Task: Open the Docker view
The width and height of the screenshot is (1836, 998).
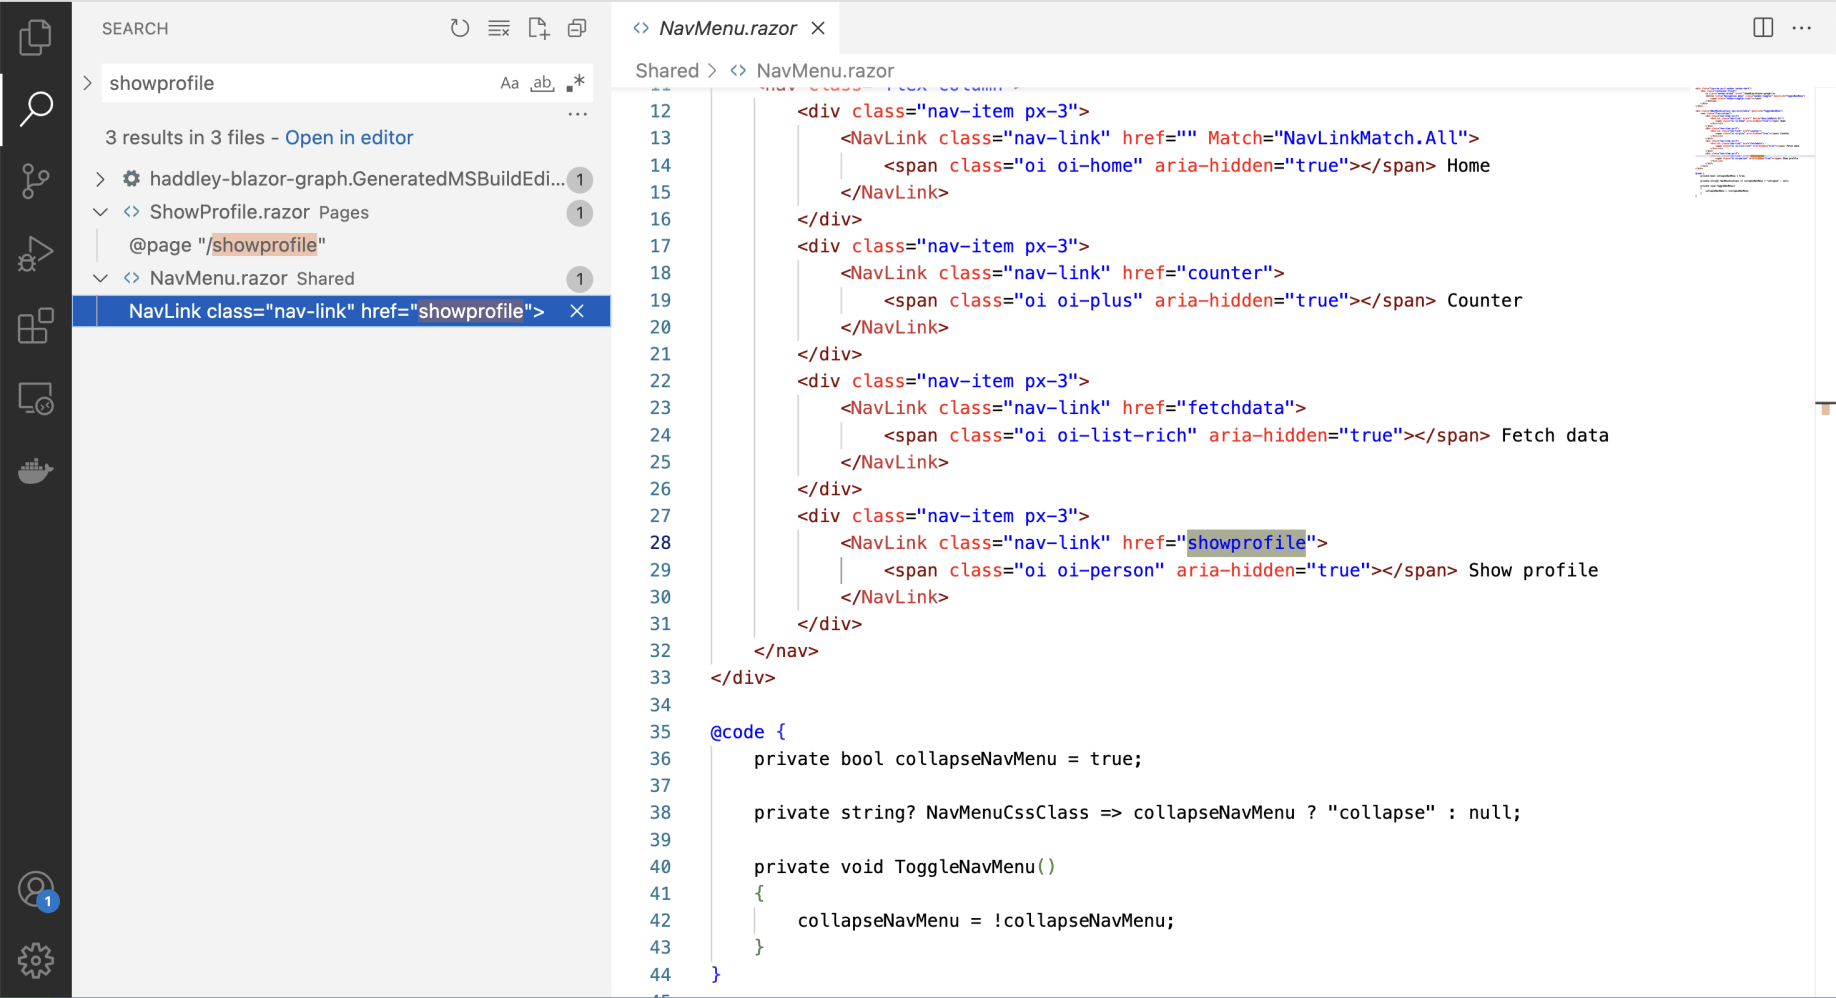Action: point(36,470)
